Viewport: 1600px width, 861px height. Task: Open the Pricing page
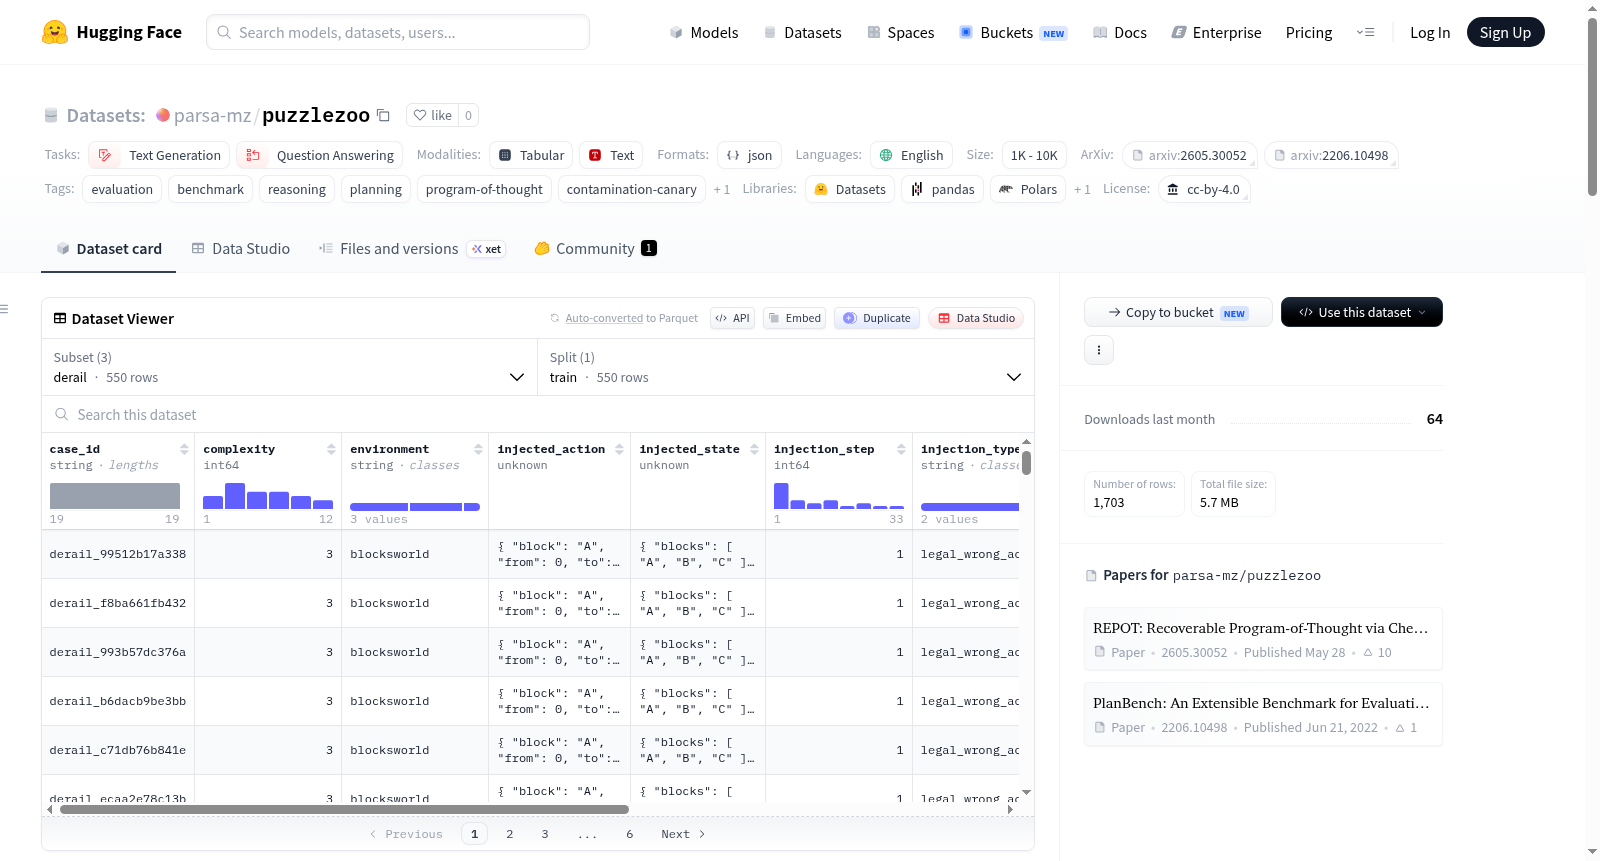[1309, 33]
